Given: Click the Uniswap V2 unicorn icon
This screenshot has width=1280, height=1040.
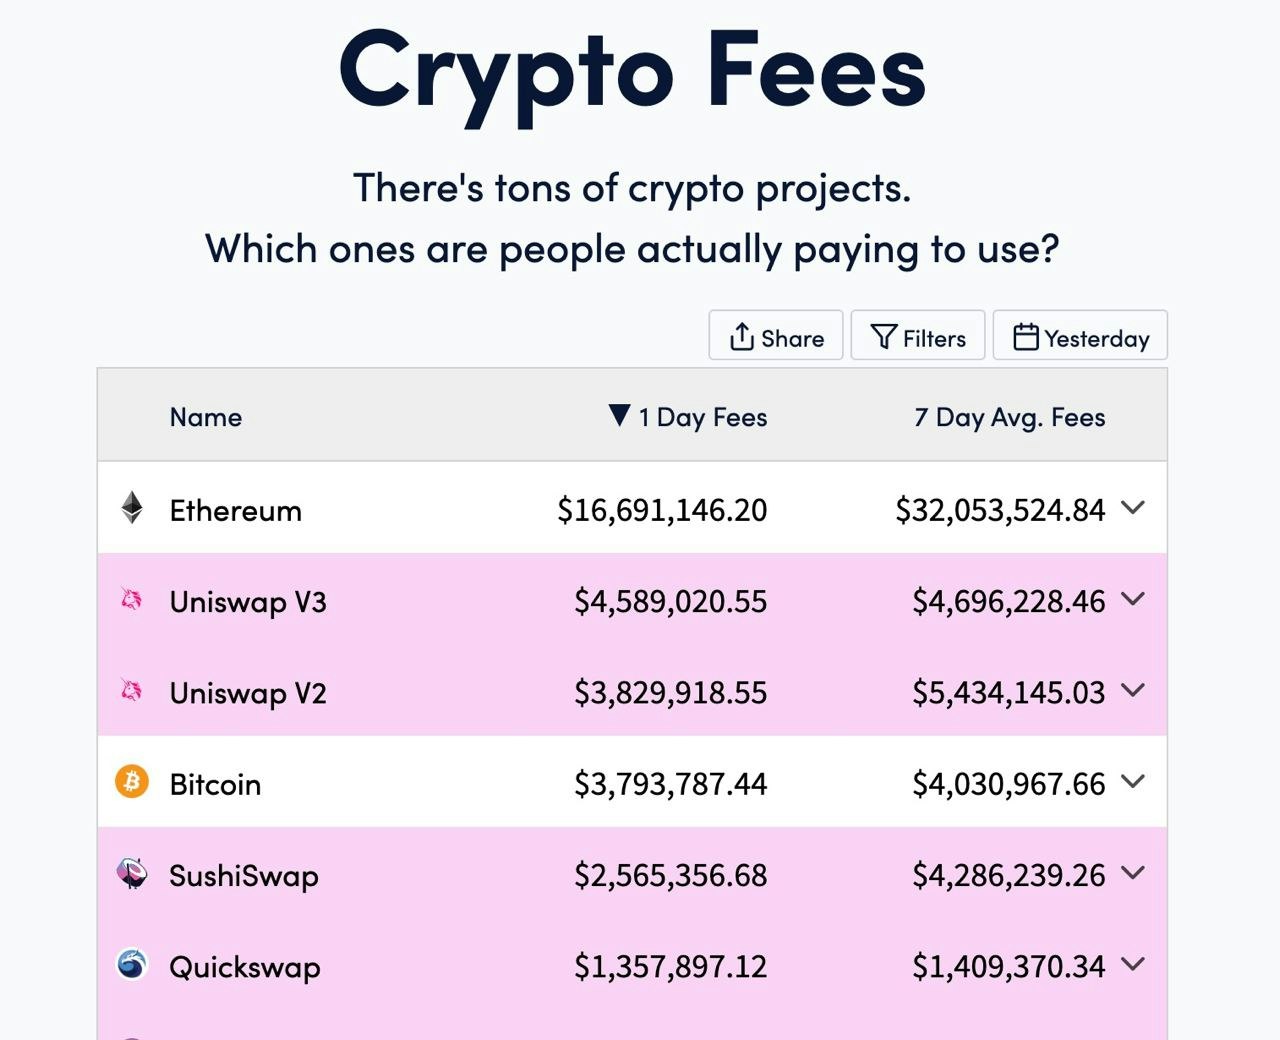Looking at the screenshot, I should click(x=131, y=692).
